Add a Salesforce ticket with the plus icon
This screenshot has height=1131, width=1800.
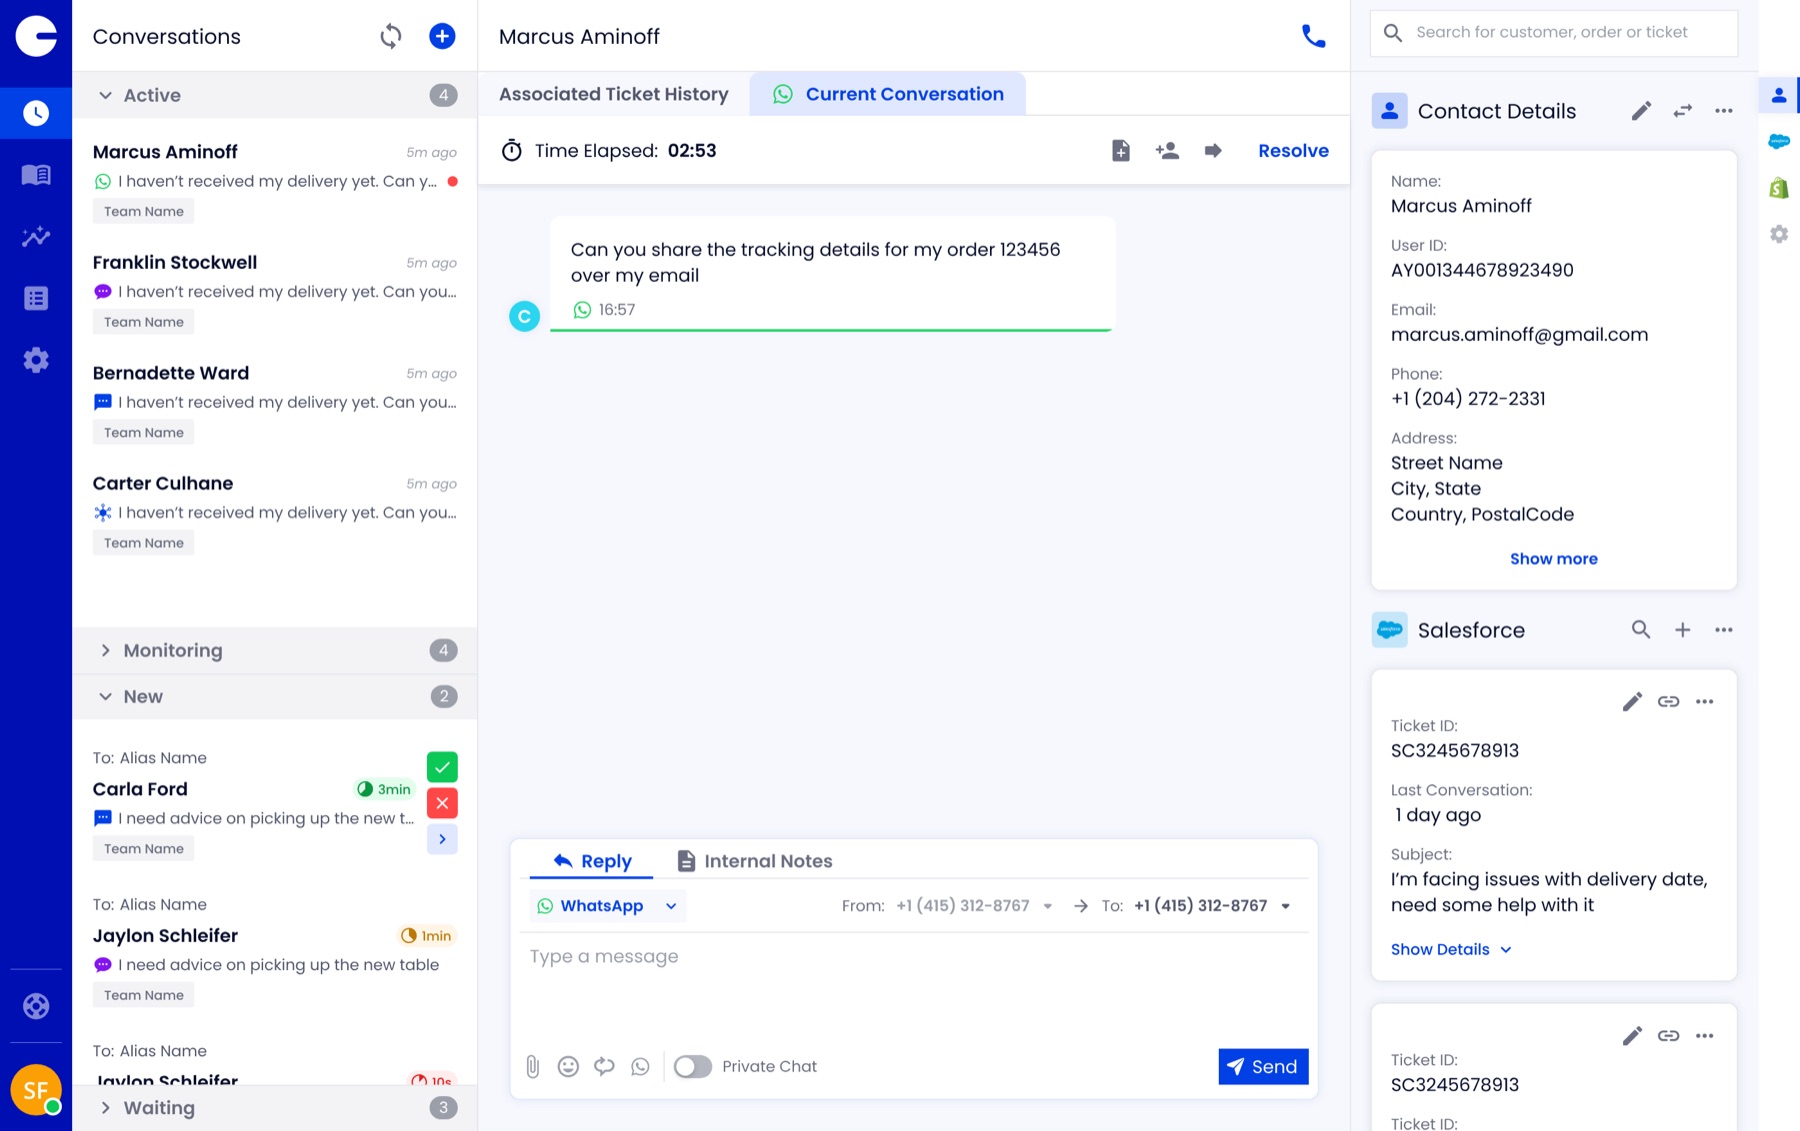point(1683,630)
